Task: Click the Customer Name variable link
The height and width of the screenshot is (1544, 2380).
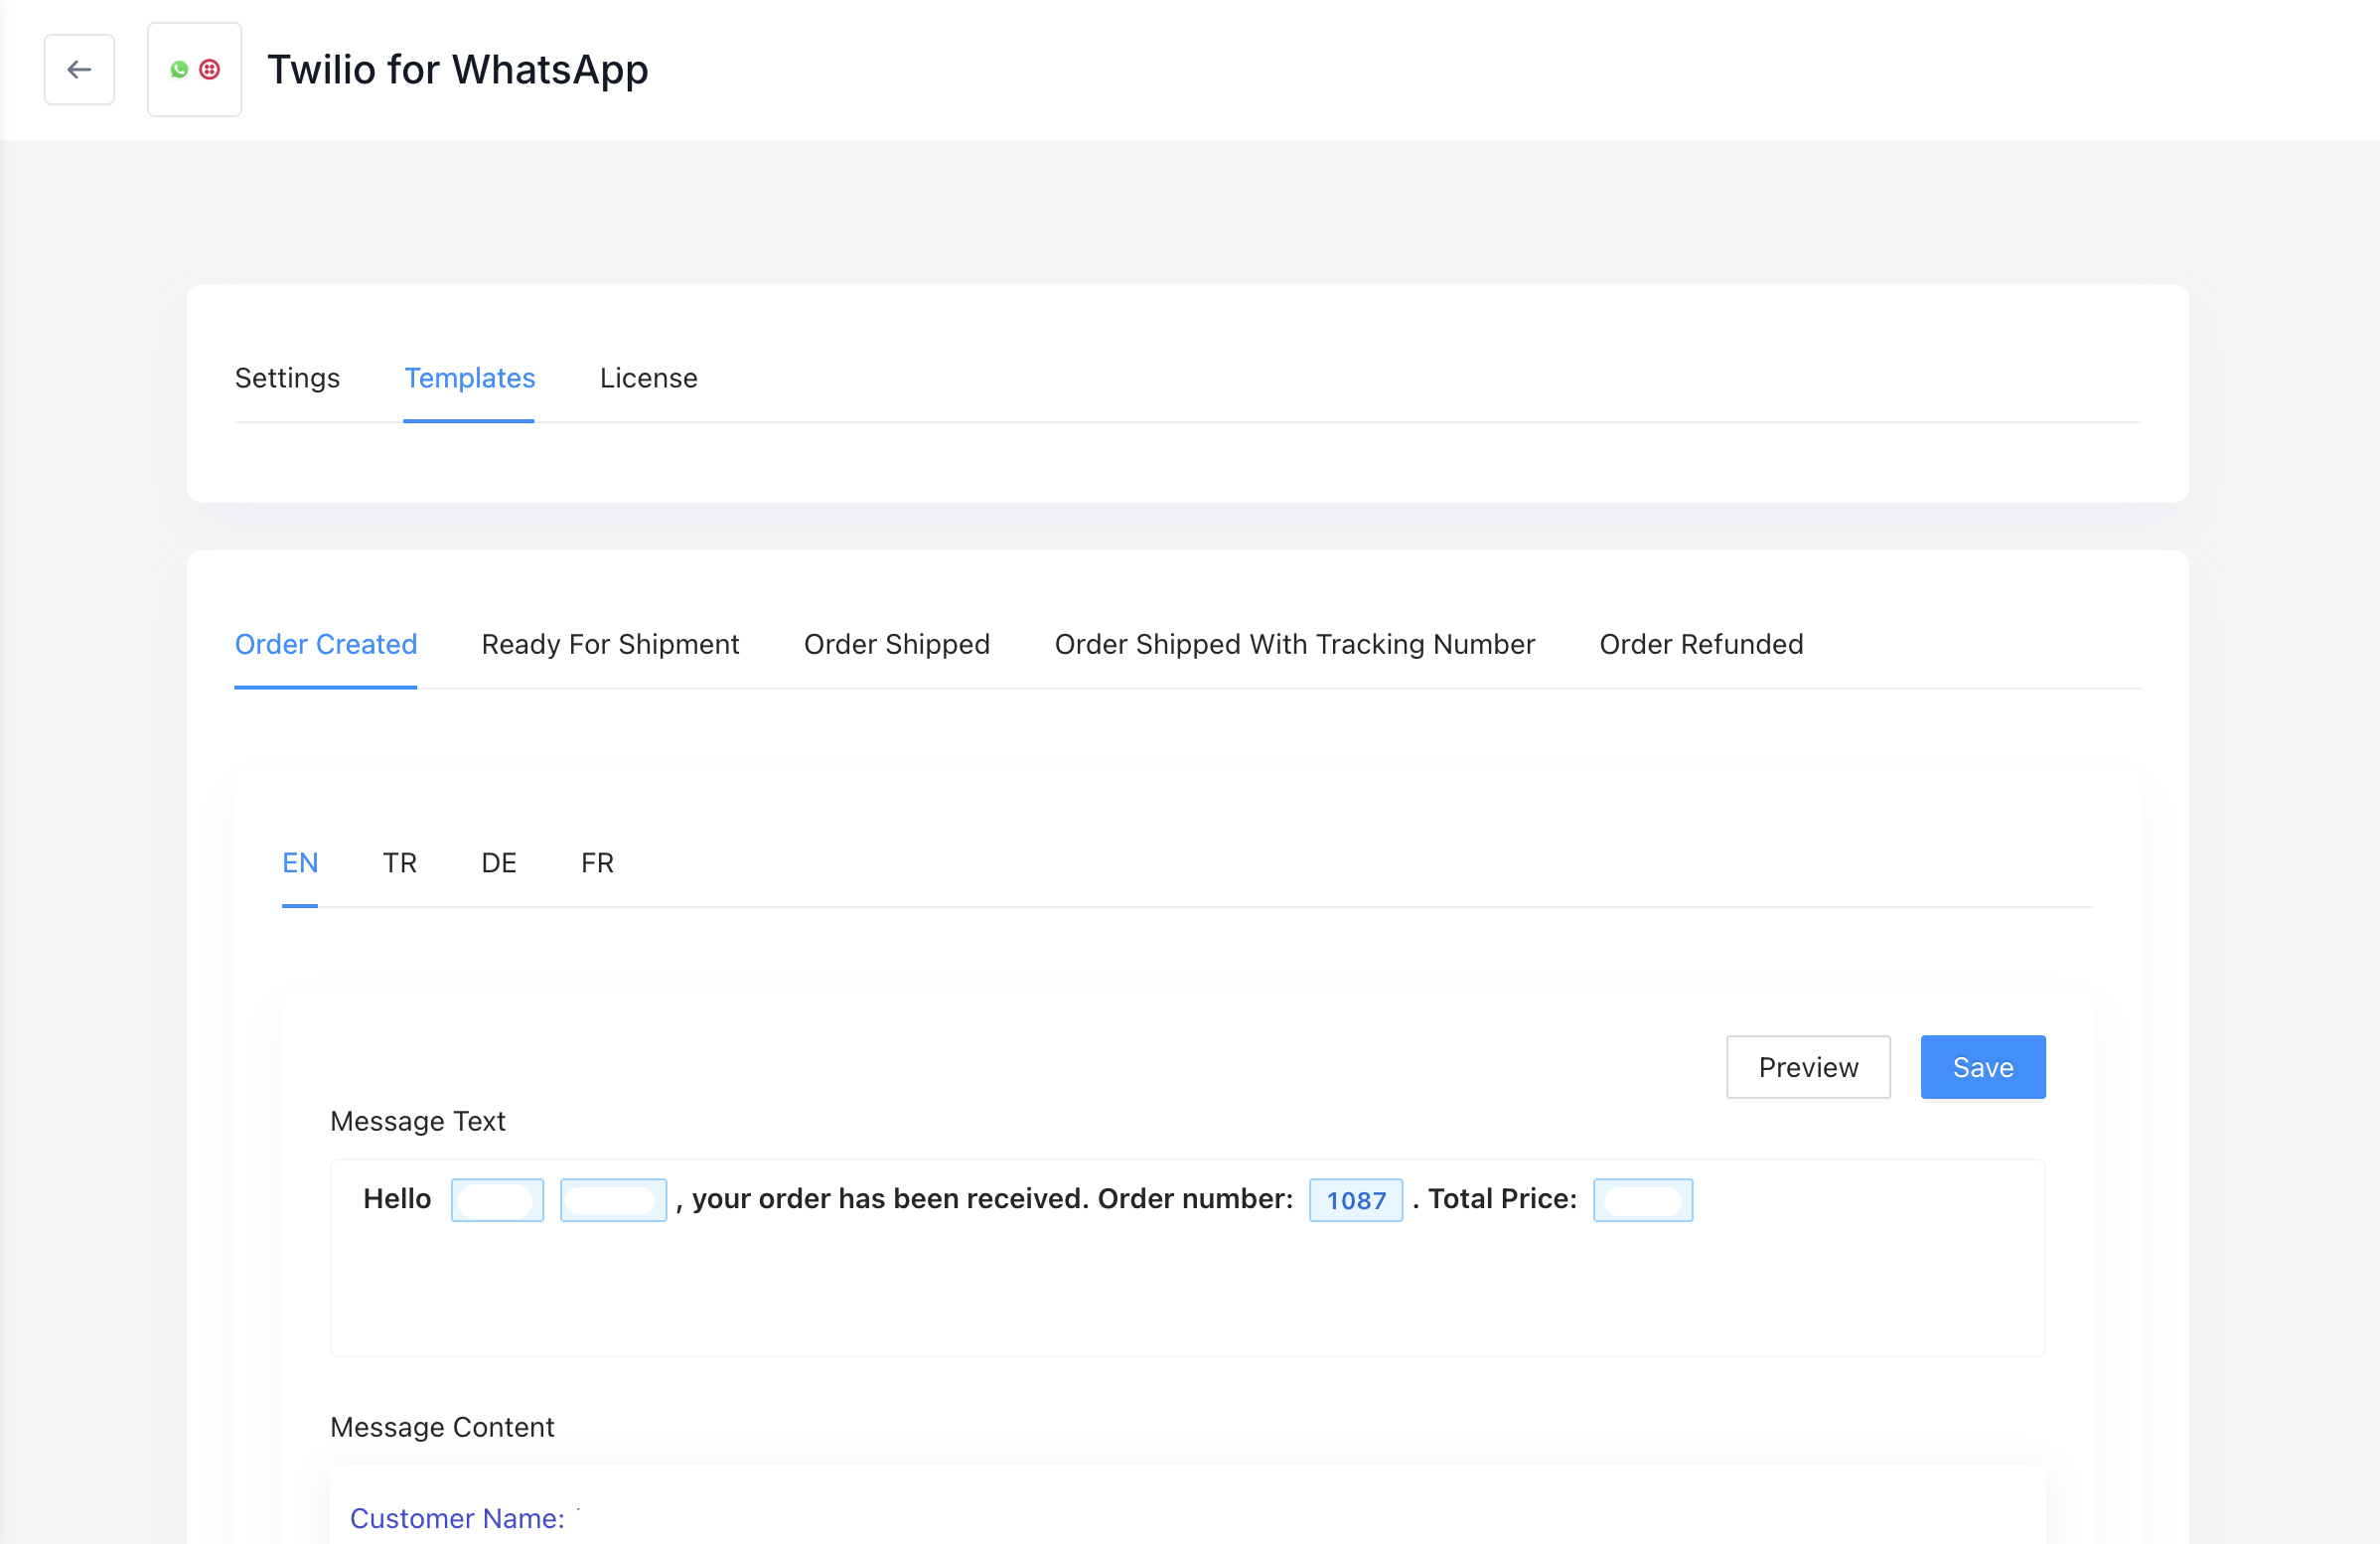Action: 457,1518
